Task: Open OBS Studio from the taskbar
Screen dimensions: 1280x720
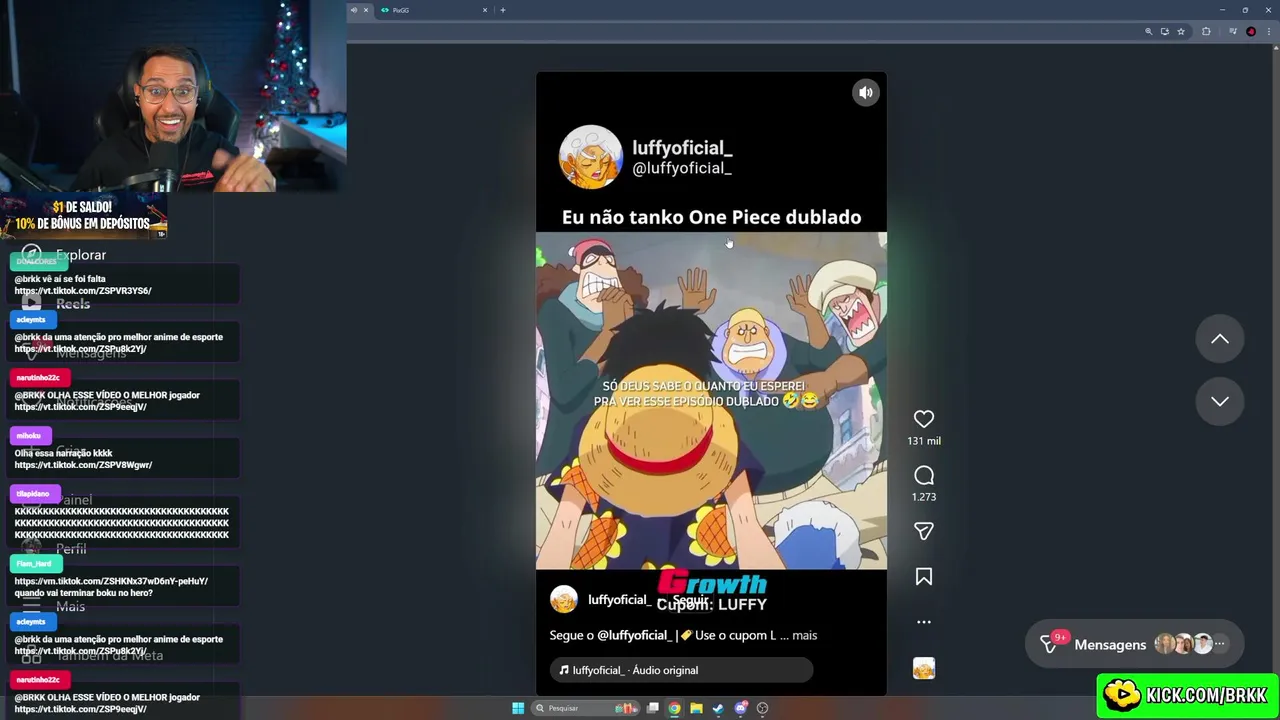Action: tap(762, 708)
